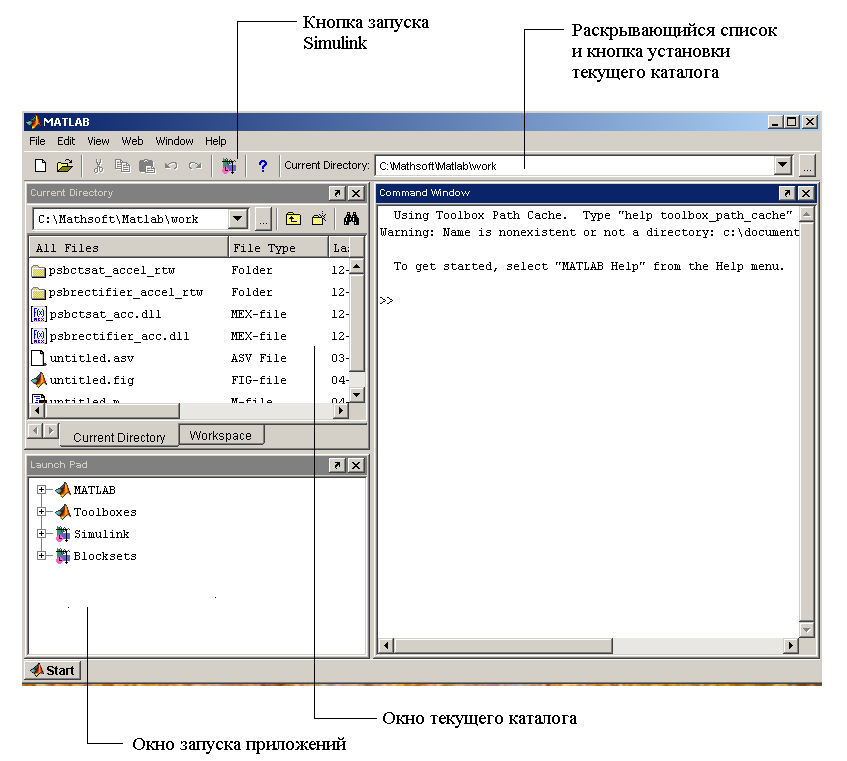
Task: Click the tab scroll left arrow
Action: point(36,430)
